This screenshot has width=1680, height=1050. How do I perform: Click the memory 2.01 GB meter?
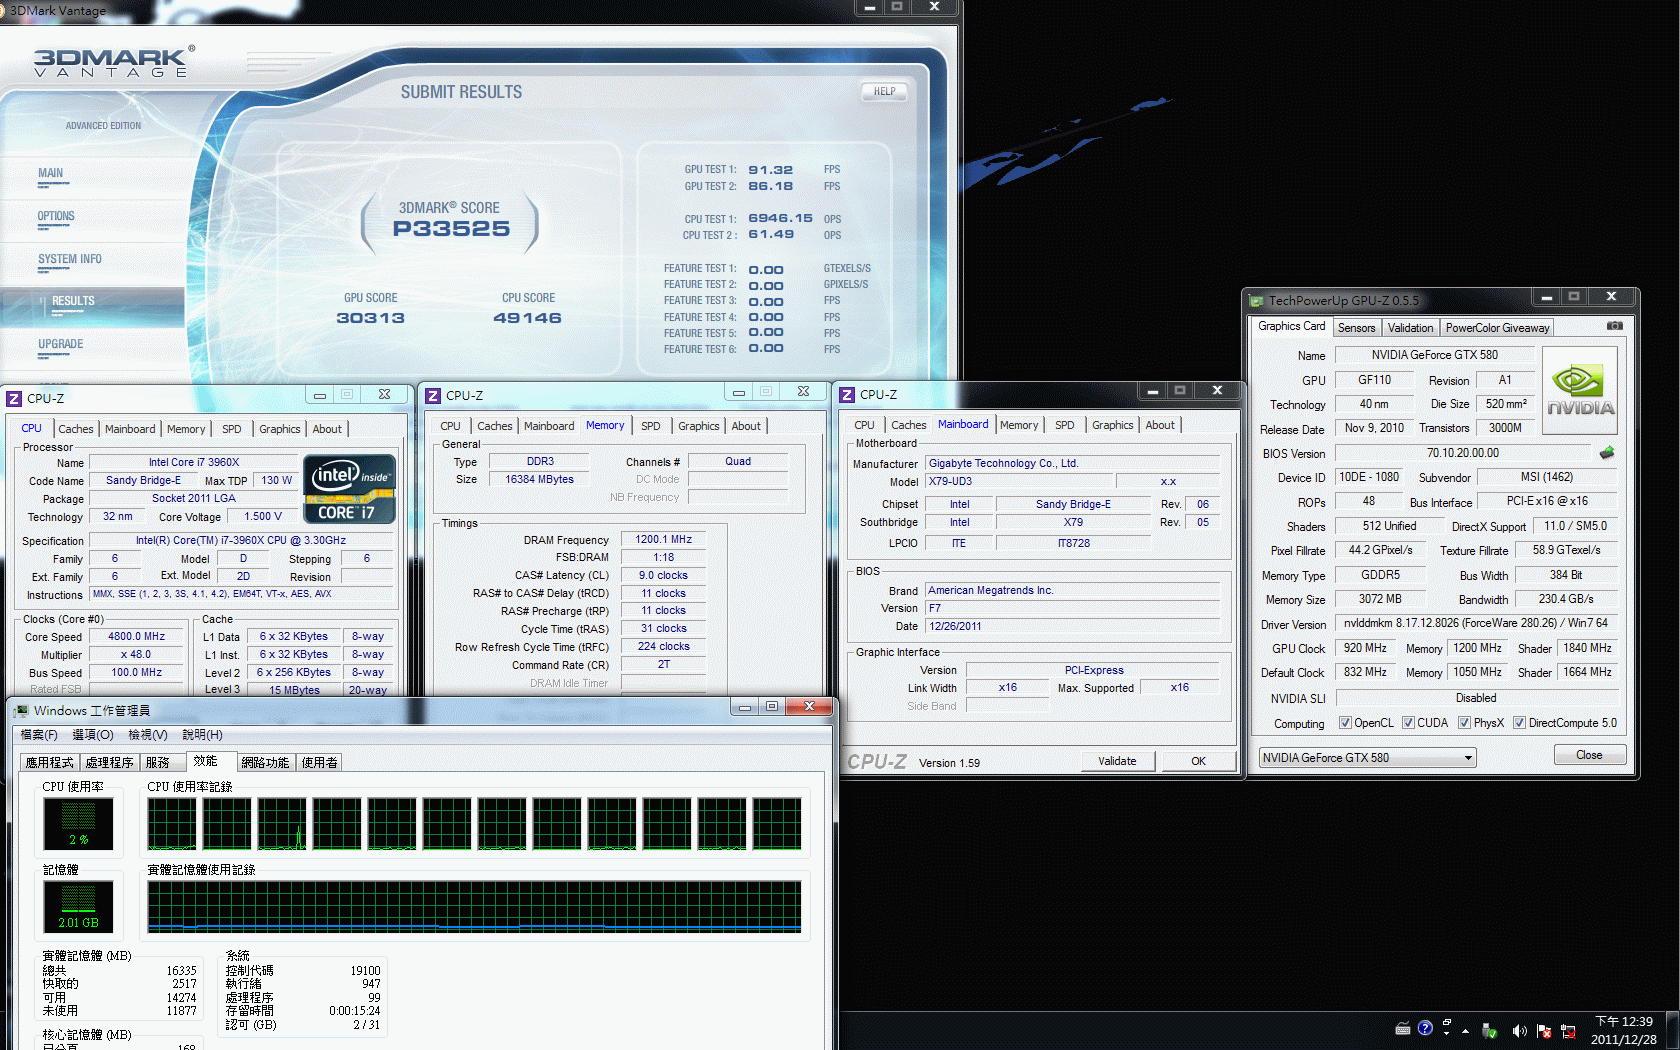tap(78, 907)
